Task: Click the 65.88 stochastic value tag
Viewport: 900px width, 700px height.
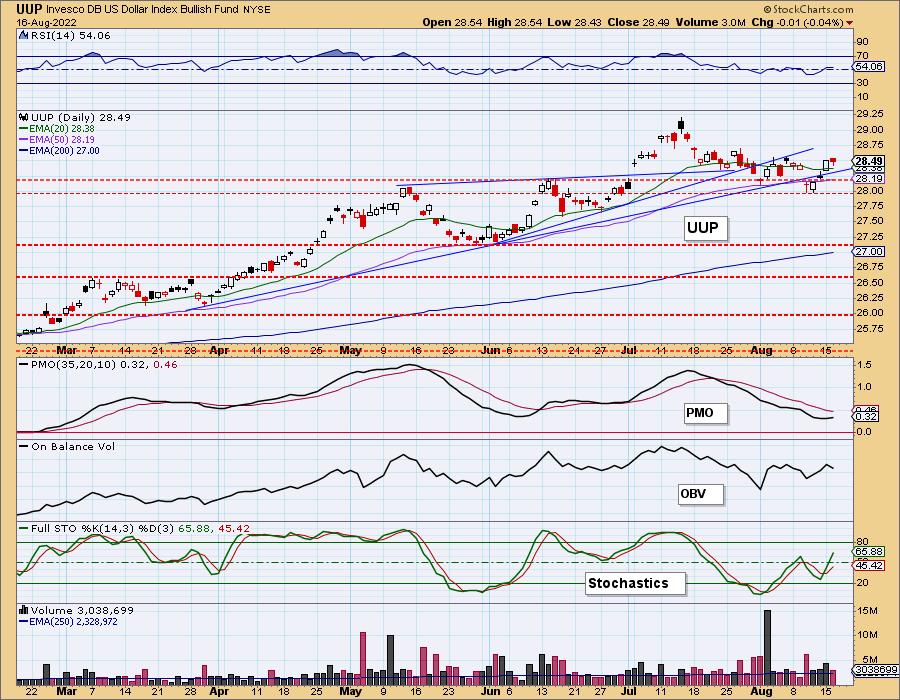Action: 868,551
